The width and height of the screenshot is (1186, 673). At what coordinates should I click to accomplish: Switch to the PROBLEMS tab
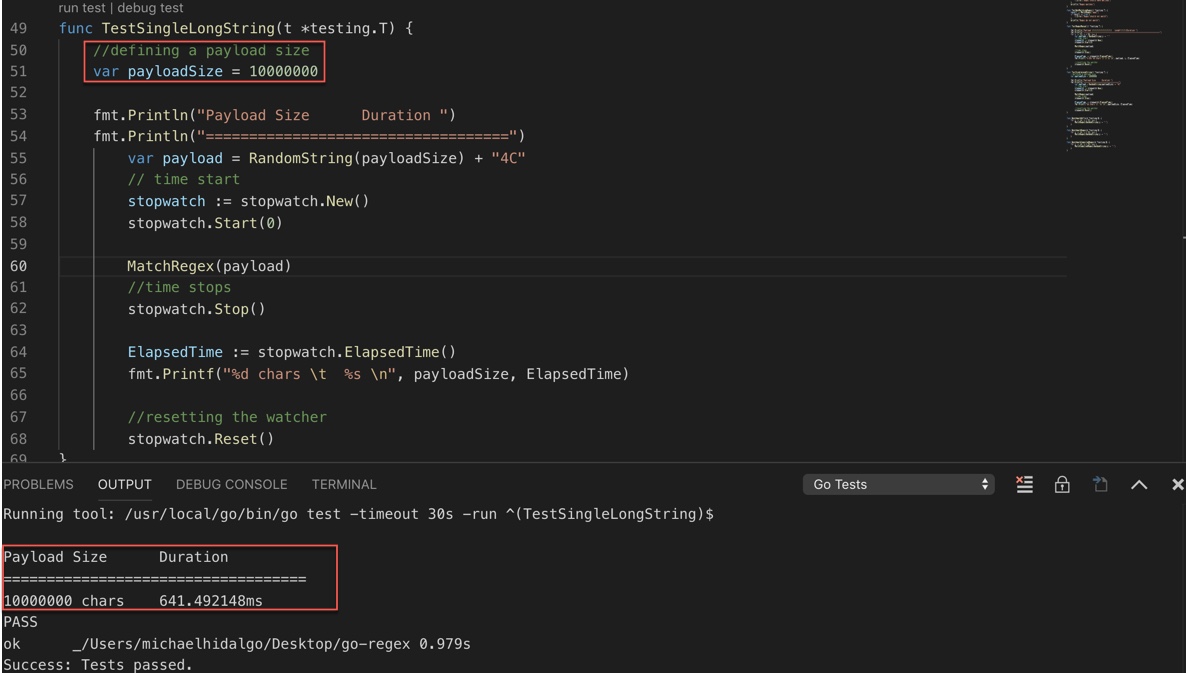click(x=38, y=484)
